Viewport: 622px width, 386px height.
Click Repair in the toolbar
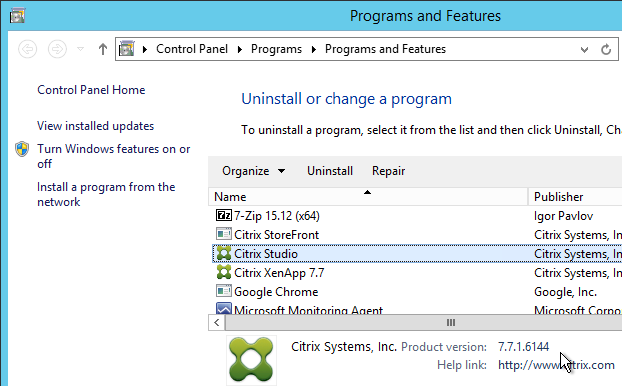pyautogui.click(x=388, y=171)
